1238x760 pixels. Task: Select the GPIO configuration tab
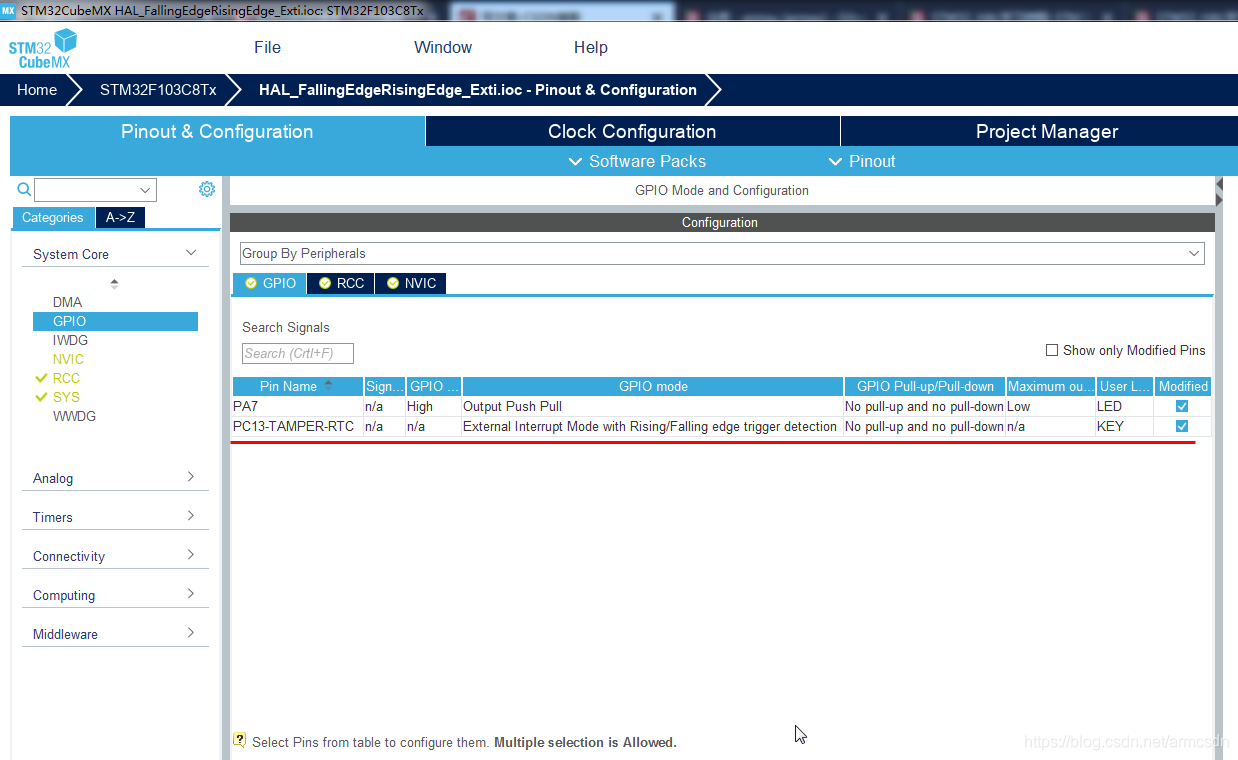pos(270,283)
